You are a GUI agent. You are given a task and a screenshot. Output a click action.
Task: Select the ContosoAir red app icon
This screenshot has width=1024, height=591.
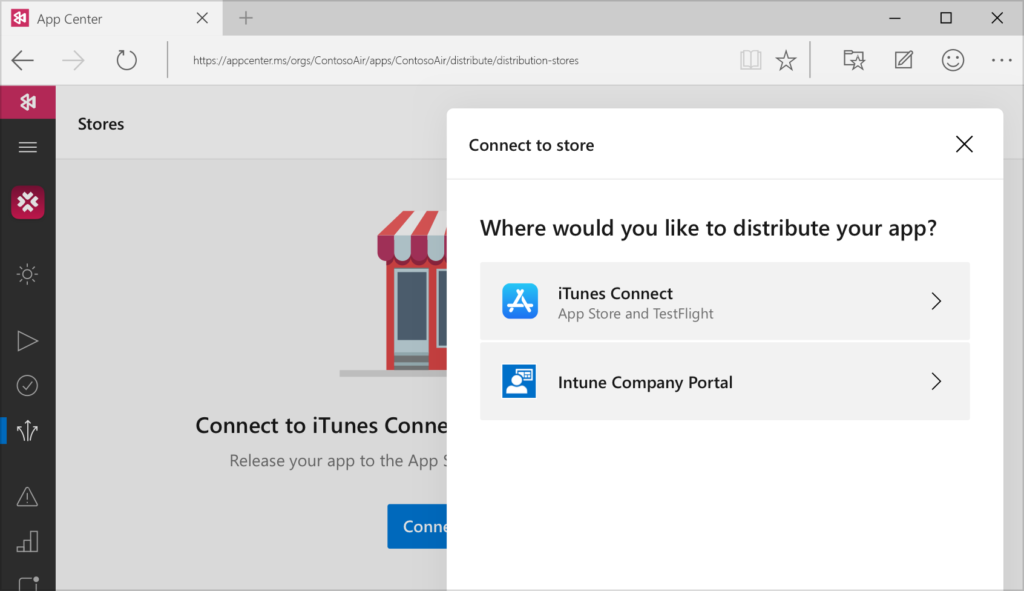tap(27, 202)
